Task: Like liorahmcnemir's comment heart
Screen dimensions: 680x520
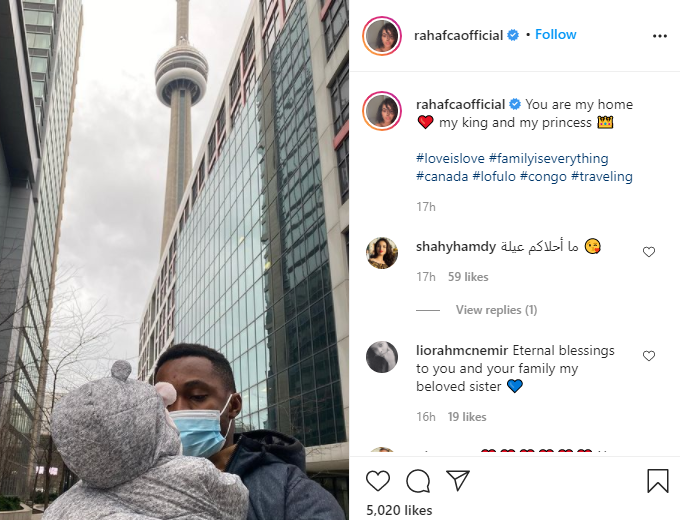Action: click(x=649, y=356)
